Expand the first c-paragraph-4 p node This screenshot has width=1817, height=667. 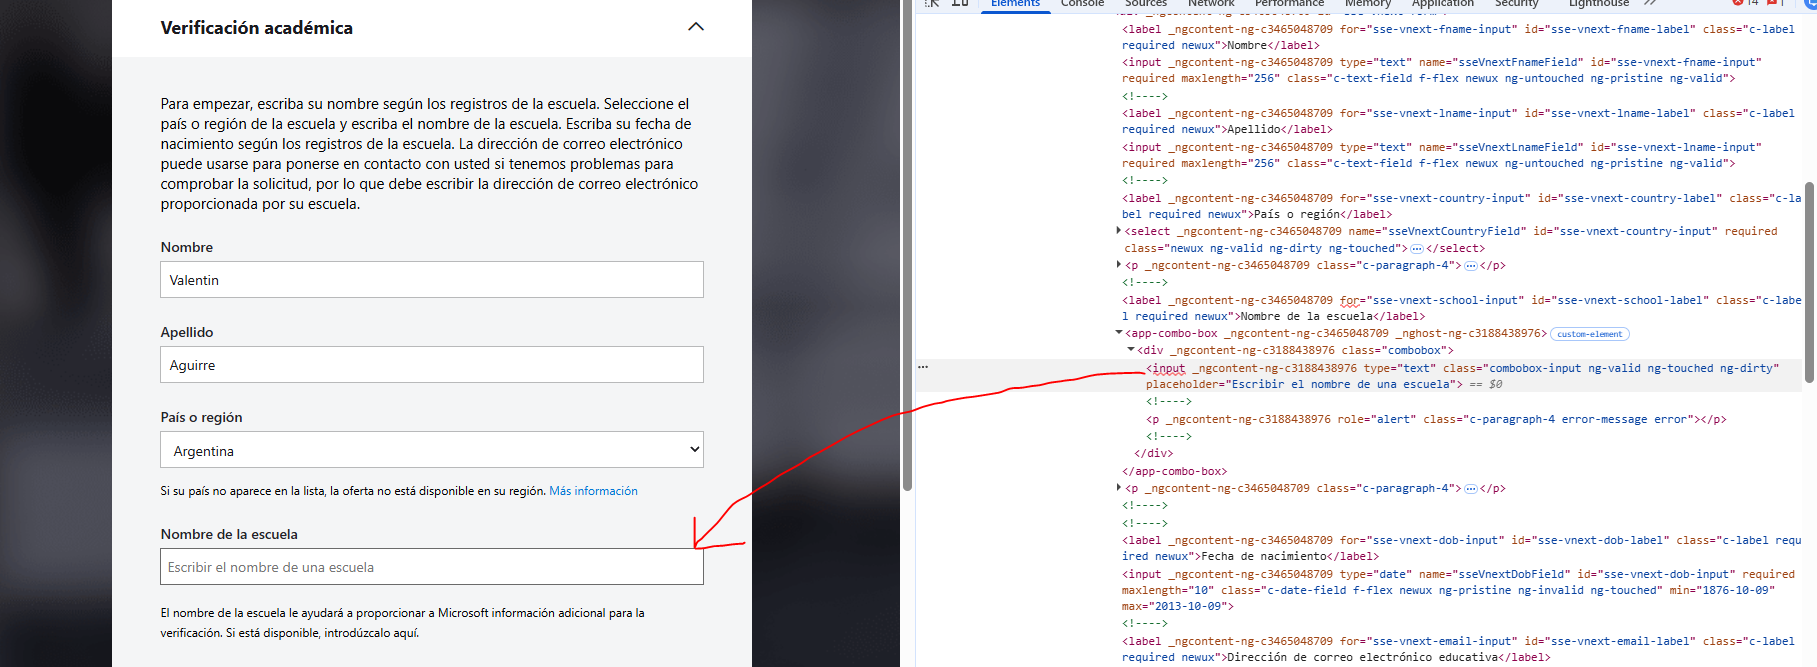tap(1119, 265)
